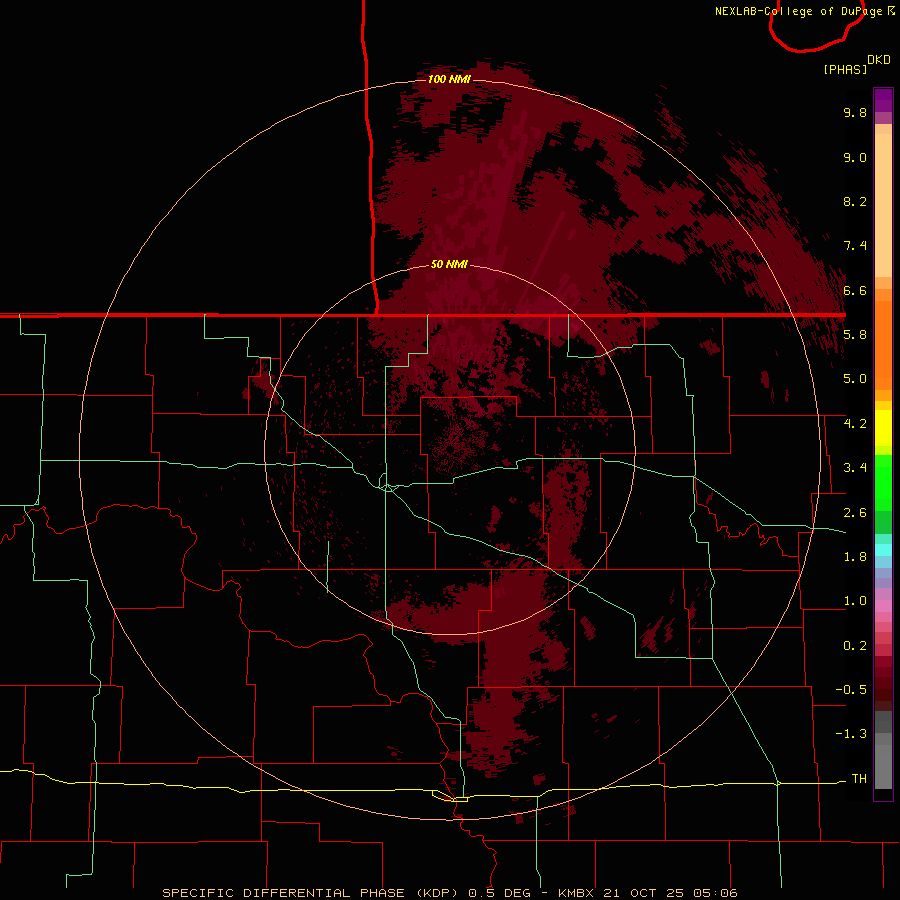Click the -1.3 scale value
The height and width of the screenshot is (900, 900).
point(851,734)
